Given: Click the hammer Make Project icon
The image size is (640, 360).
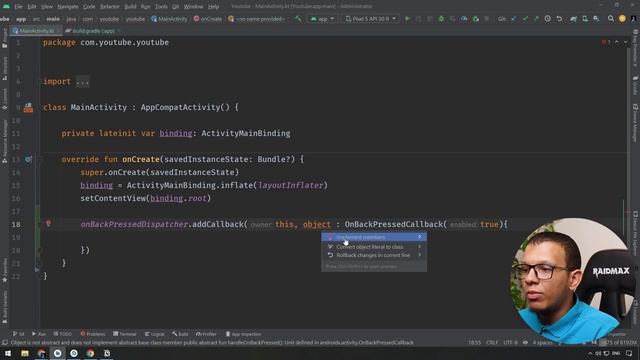Looking at the screenshot, I should [298, 19].
